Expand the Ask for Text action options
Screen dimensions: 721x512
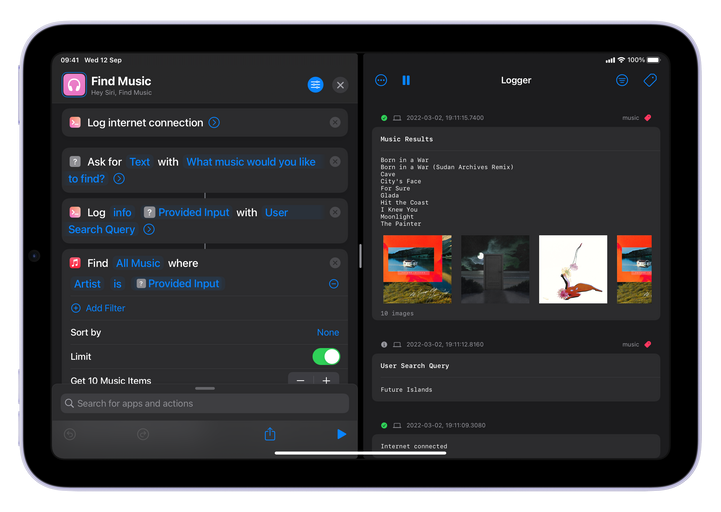point(119,178)
